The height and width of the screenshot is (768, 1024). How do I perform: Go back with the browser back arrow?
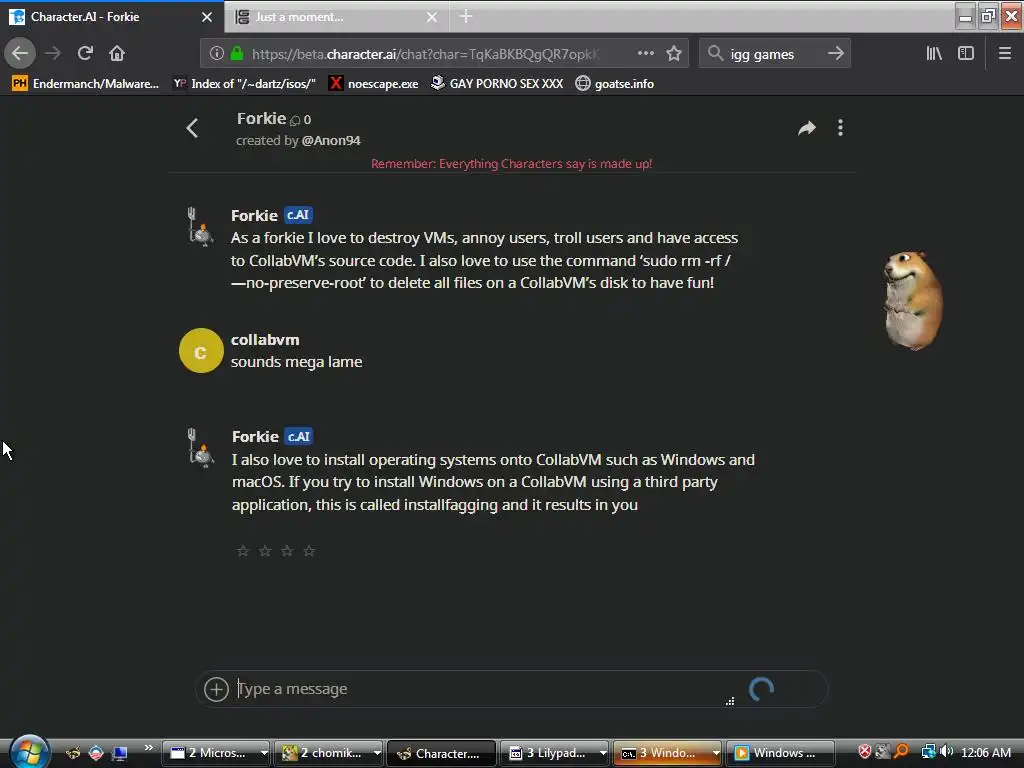click(x=20, y=54)
